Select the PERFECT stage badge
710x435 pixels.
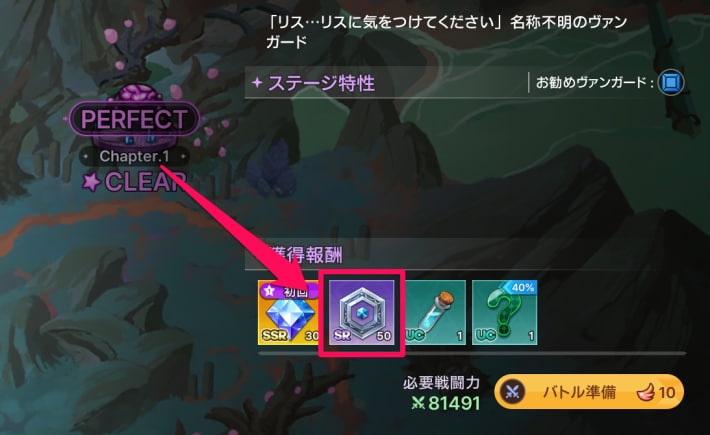[134, 119]
